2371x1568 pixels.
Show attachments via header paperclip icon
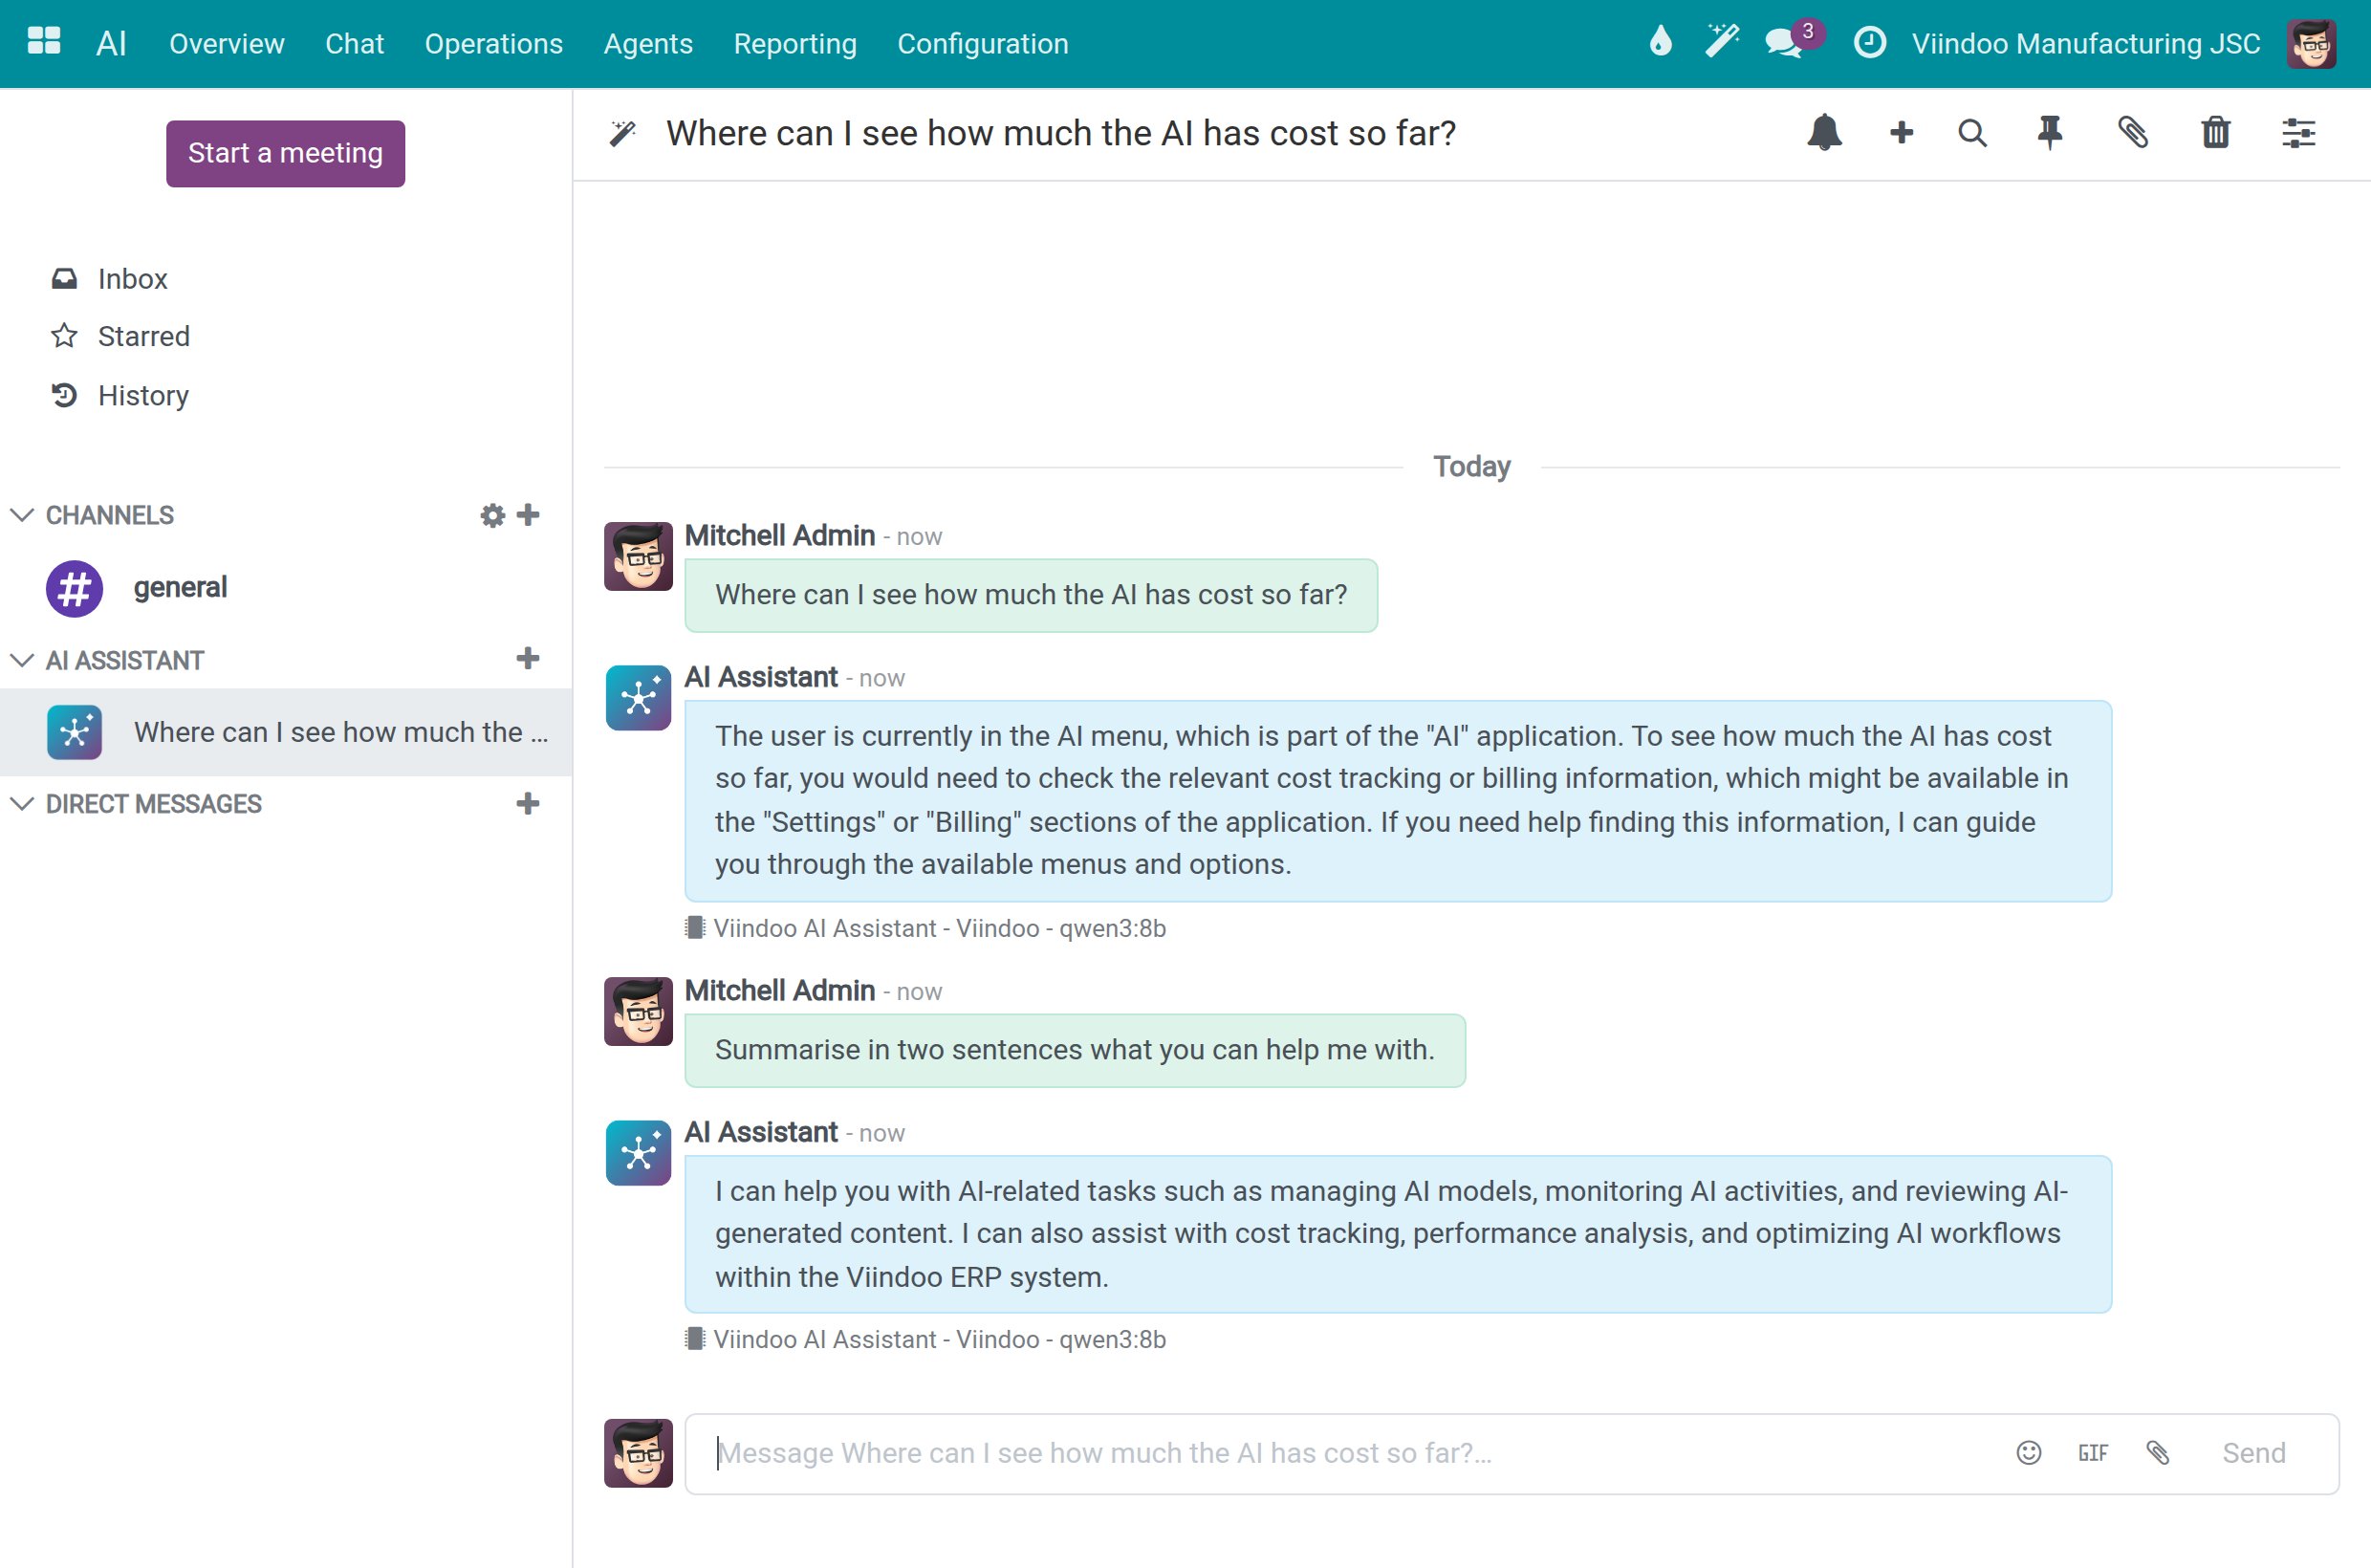pos(2133,133)
